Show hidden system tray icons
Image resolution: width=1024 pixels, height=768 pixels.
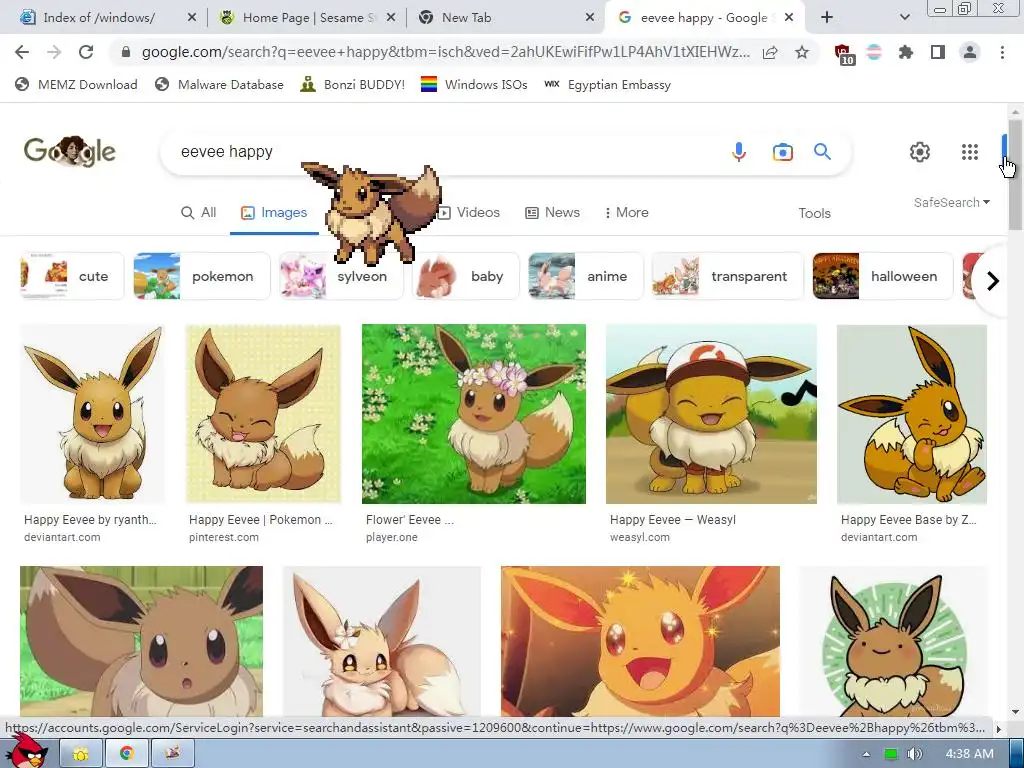coord(866,754)
